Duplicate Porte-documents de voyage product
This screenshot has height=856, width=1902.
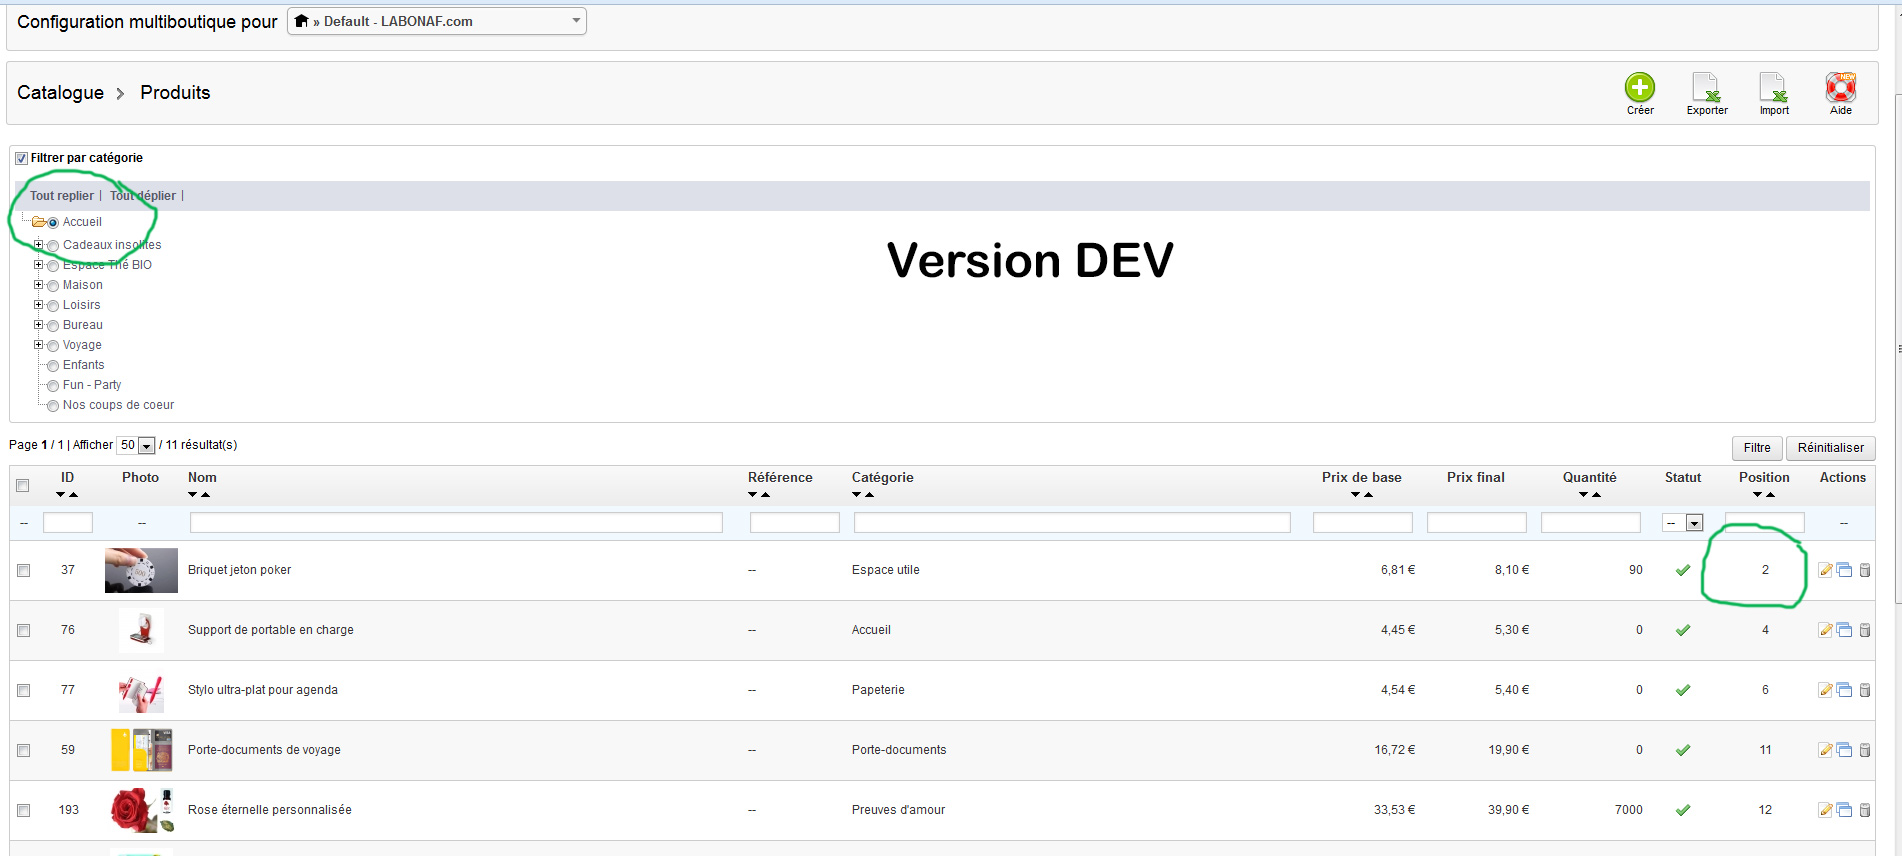(x=1844, y=750)
